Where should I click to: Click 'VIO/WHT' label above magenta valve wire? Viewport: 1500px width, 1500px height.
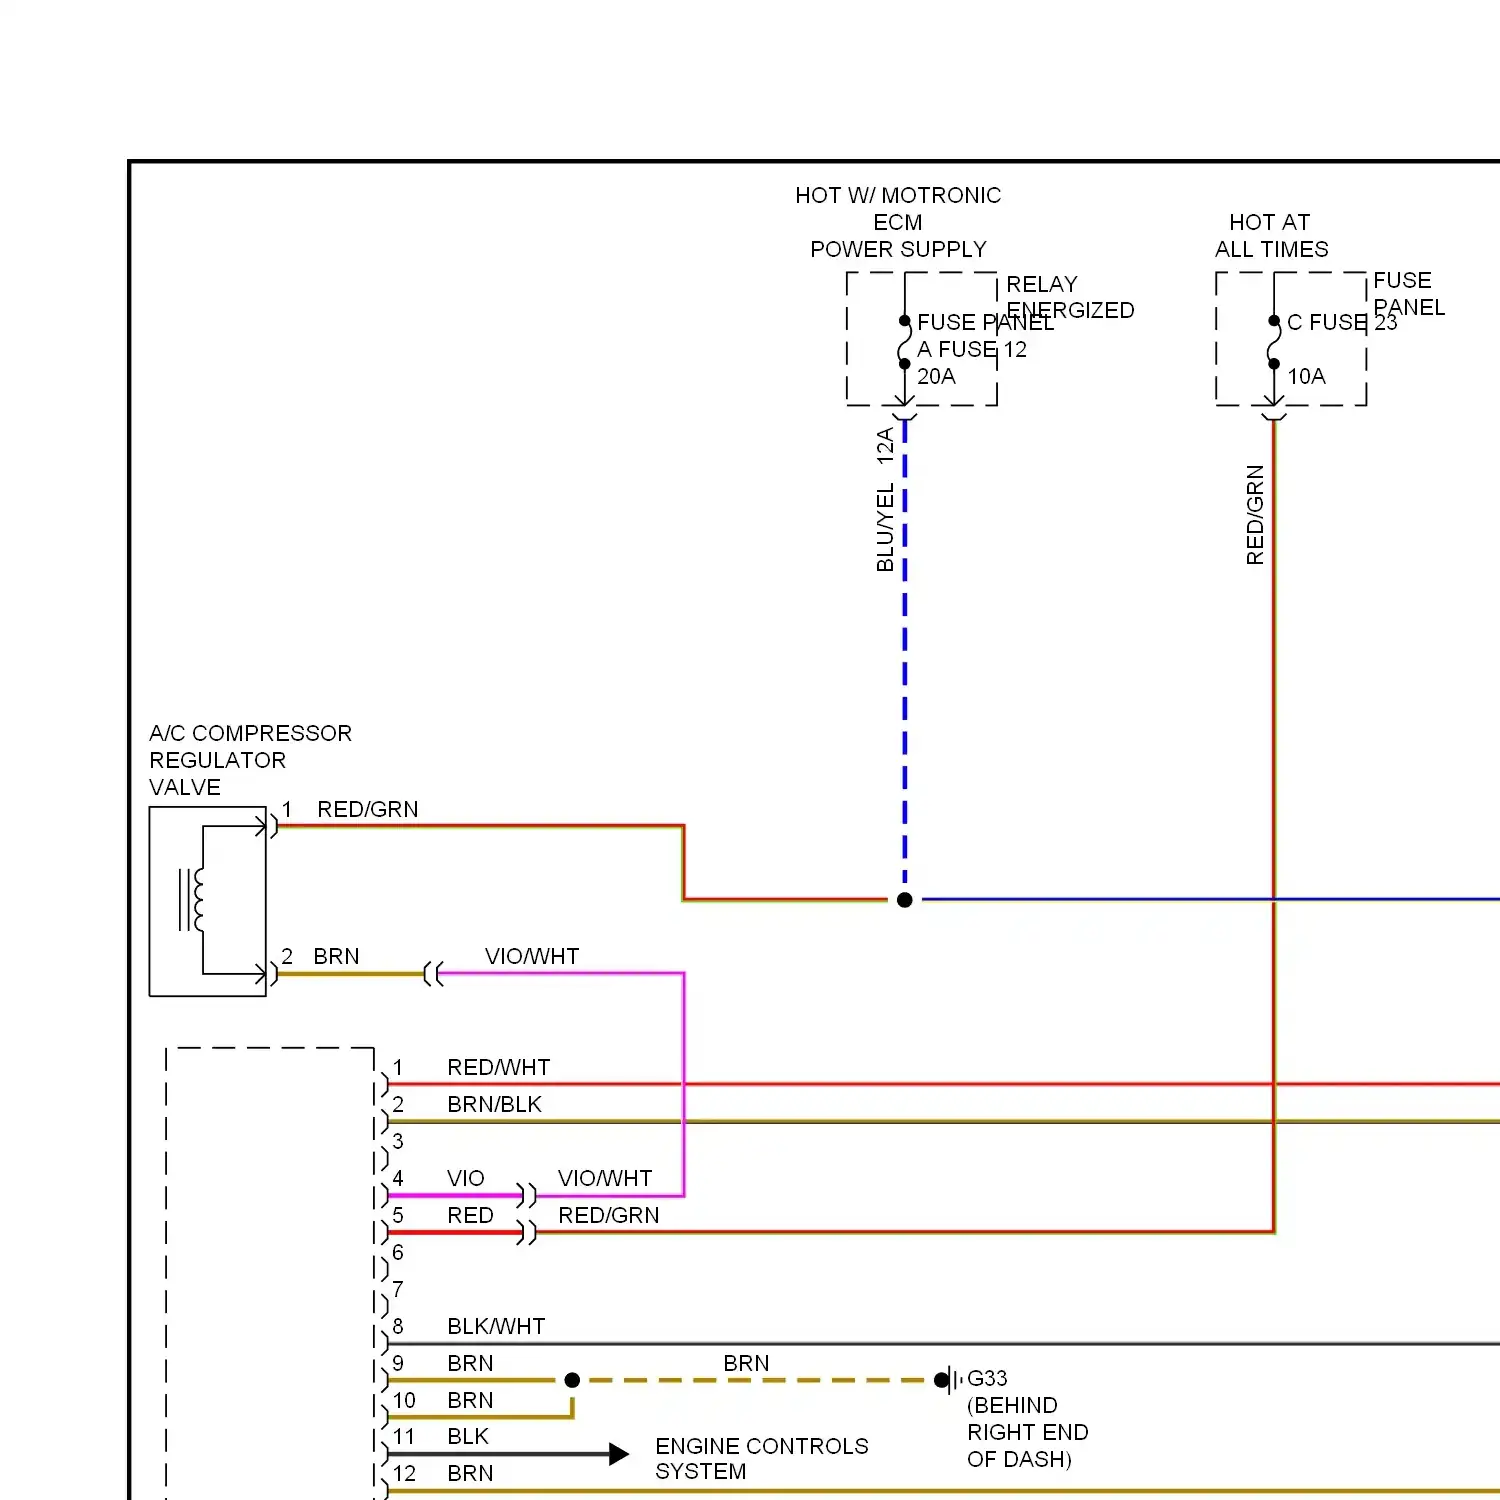click(532, 956)
